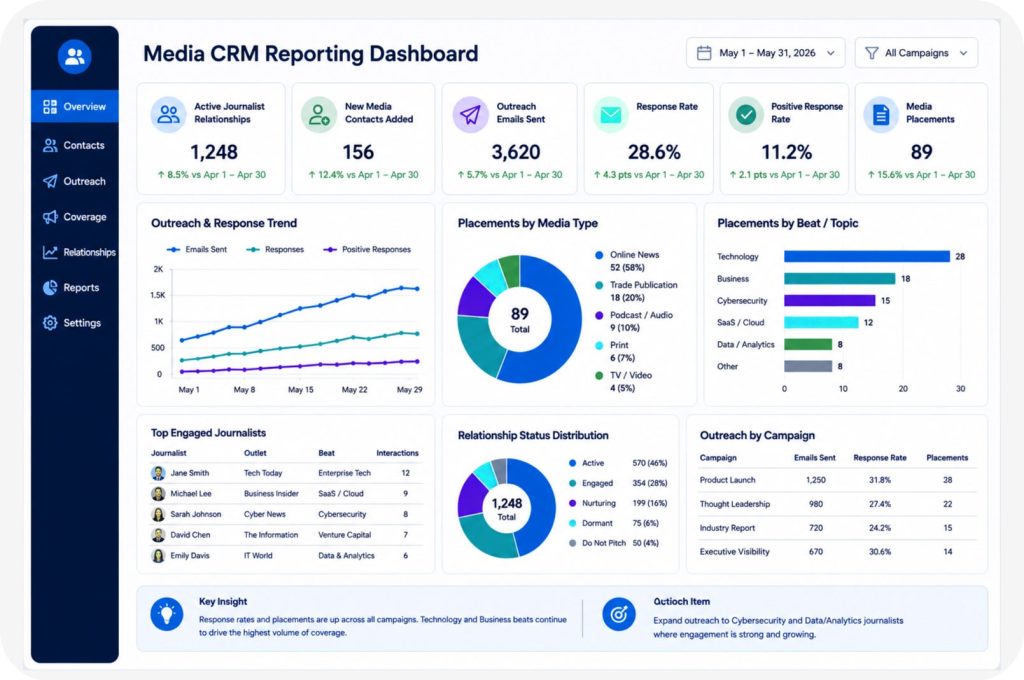This screenshot has height=680, width=1024.
Task: Toggle the Positive Responses legend series
Action: (368, 250)
